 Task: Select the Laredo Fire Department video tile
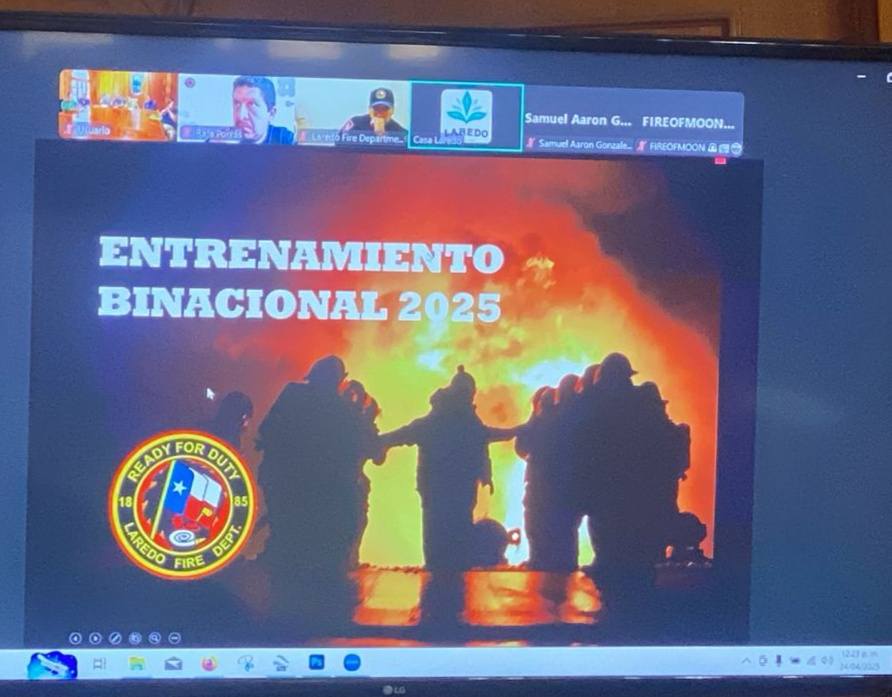point(352,111)
